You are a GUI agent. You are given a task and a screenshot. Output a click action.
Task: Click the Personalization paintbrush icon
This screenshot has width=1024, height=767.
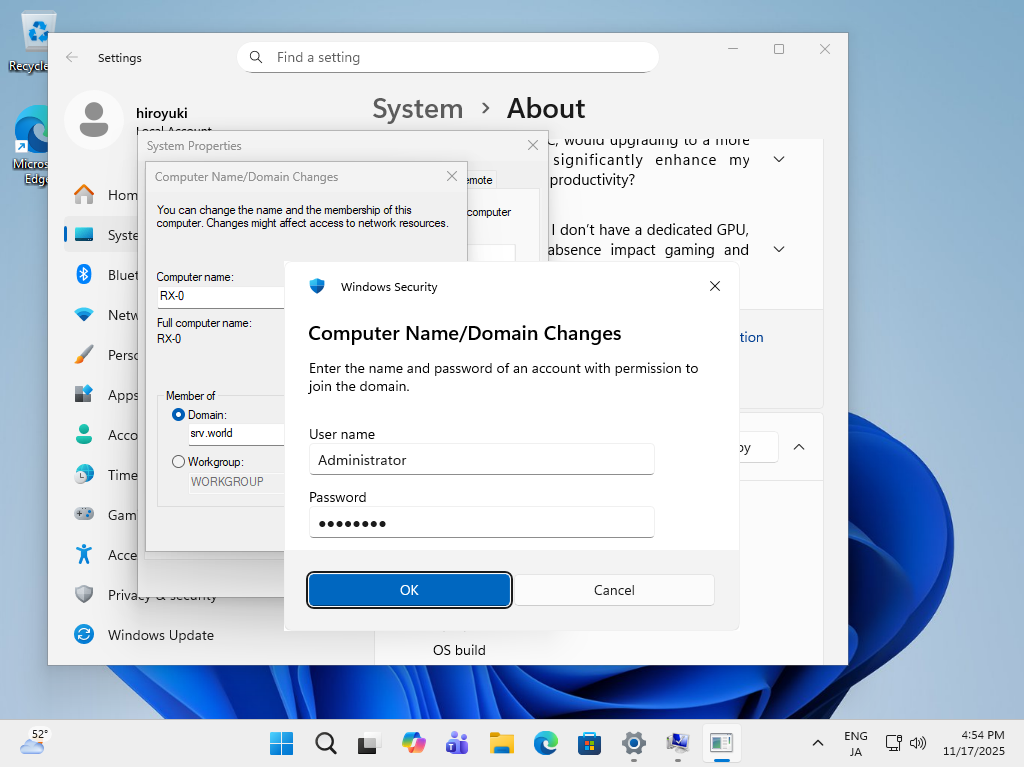85,355
